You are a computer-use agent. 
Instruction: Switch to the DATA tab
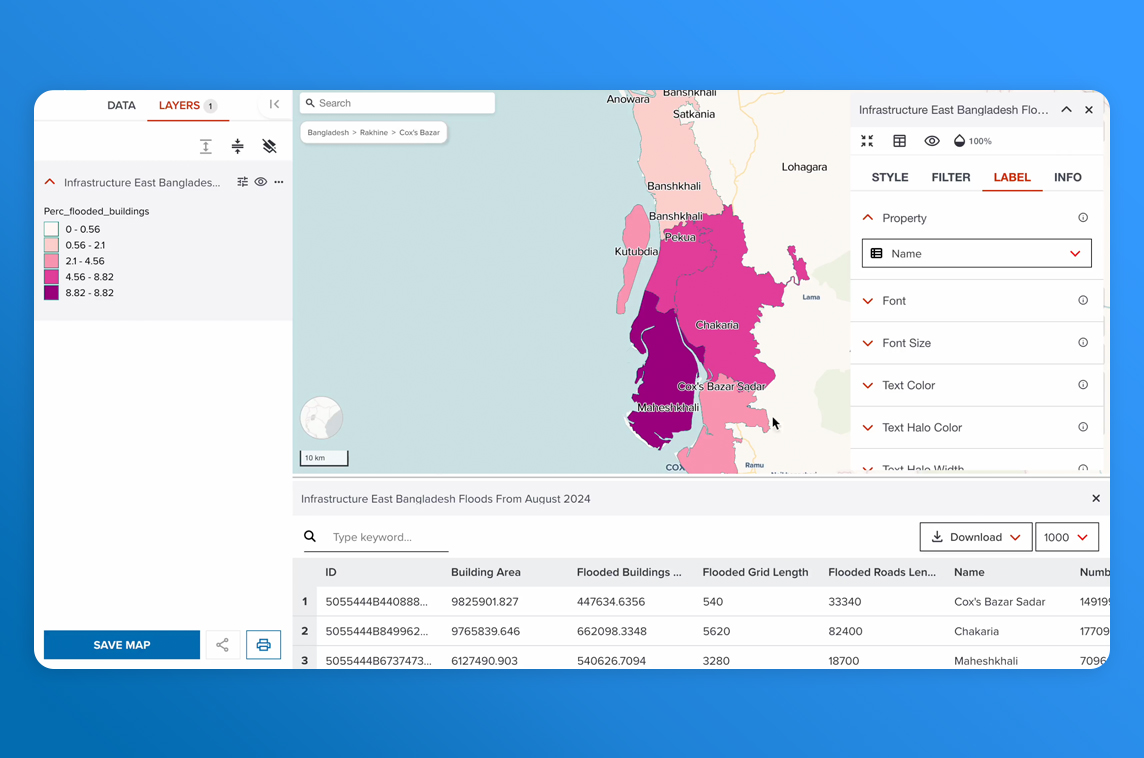point(121,105)
